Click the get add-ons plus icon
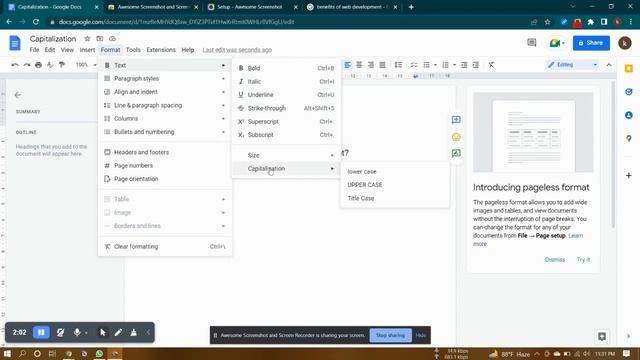Viewport: 640px width, 360px height. [x=629, y=176]
